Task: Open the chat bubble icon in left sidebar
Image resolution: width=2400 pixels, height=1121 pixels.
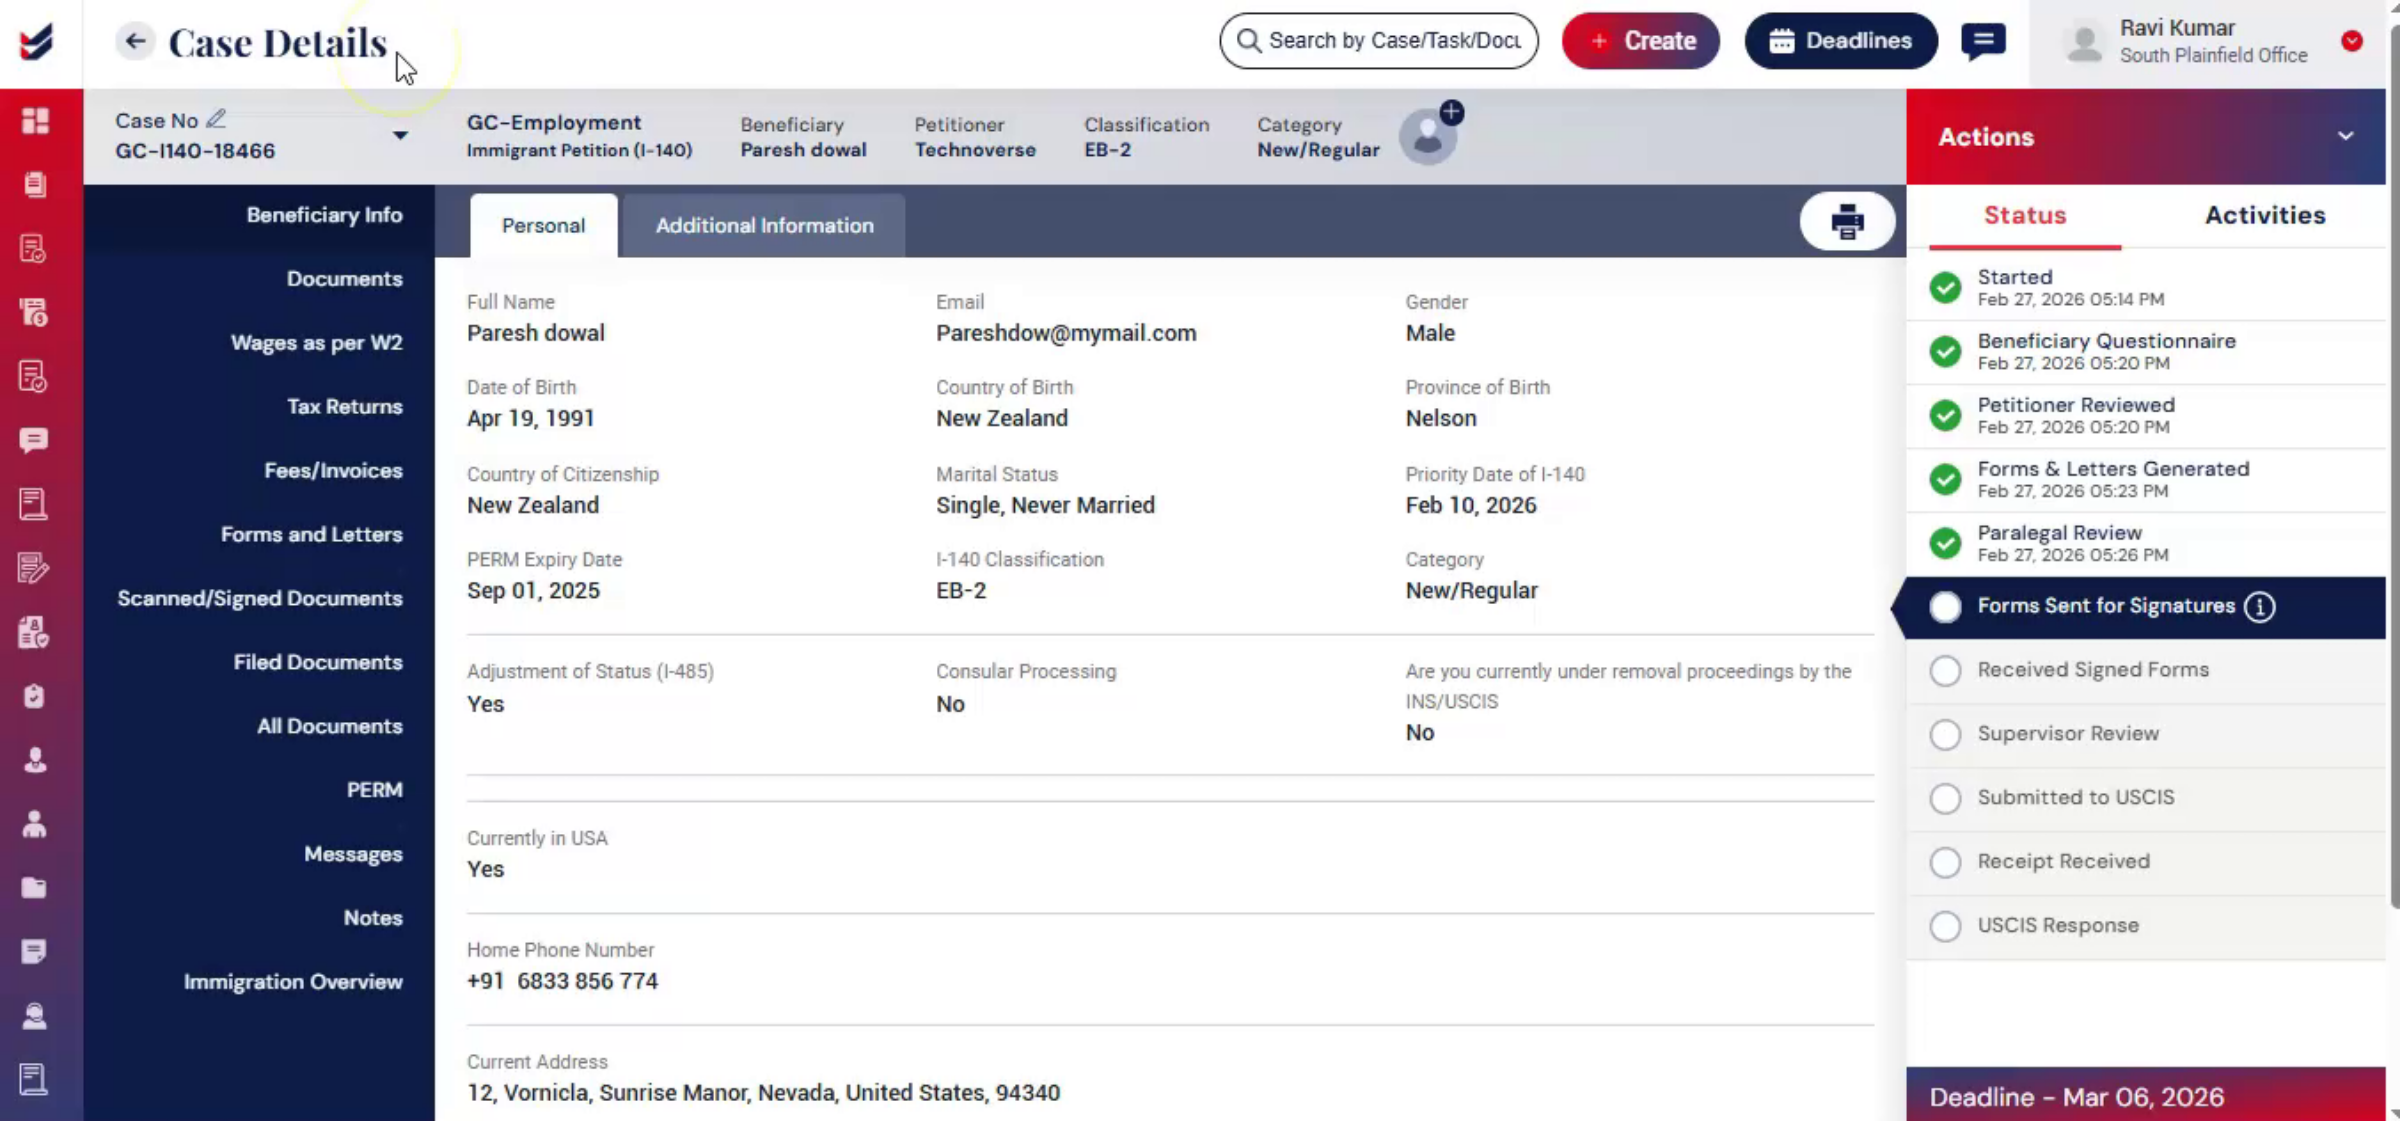Action: pyautogui.click(x=35, y=441)
